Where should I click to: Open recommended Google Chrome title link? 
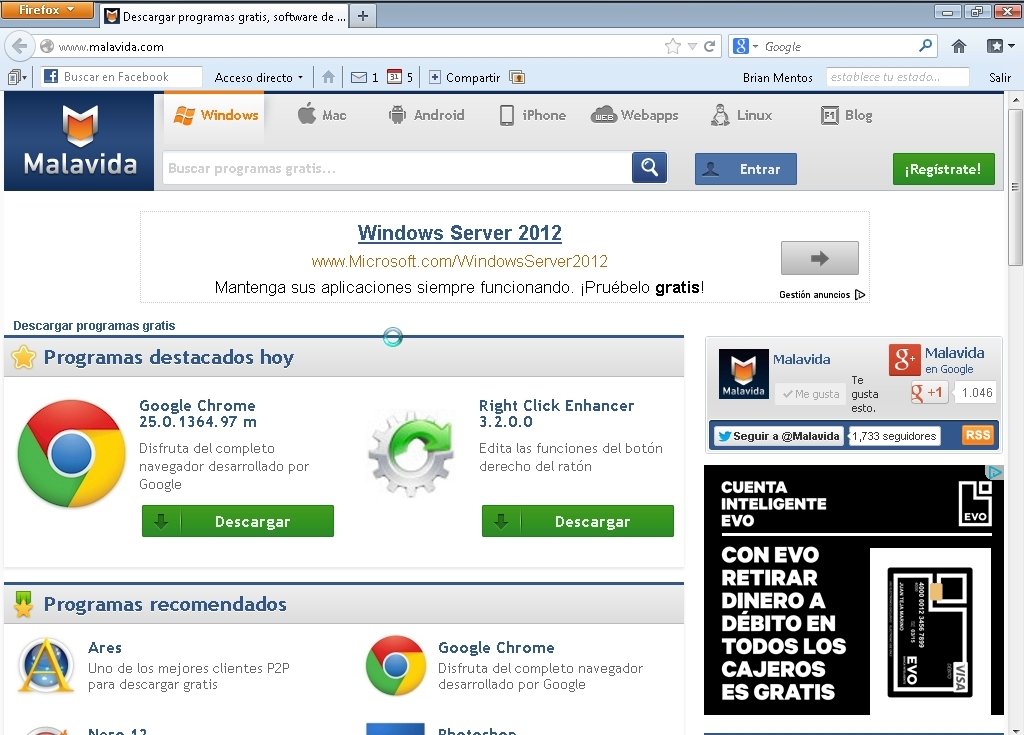click(496, 647)
